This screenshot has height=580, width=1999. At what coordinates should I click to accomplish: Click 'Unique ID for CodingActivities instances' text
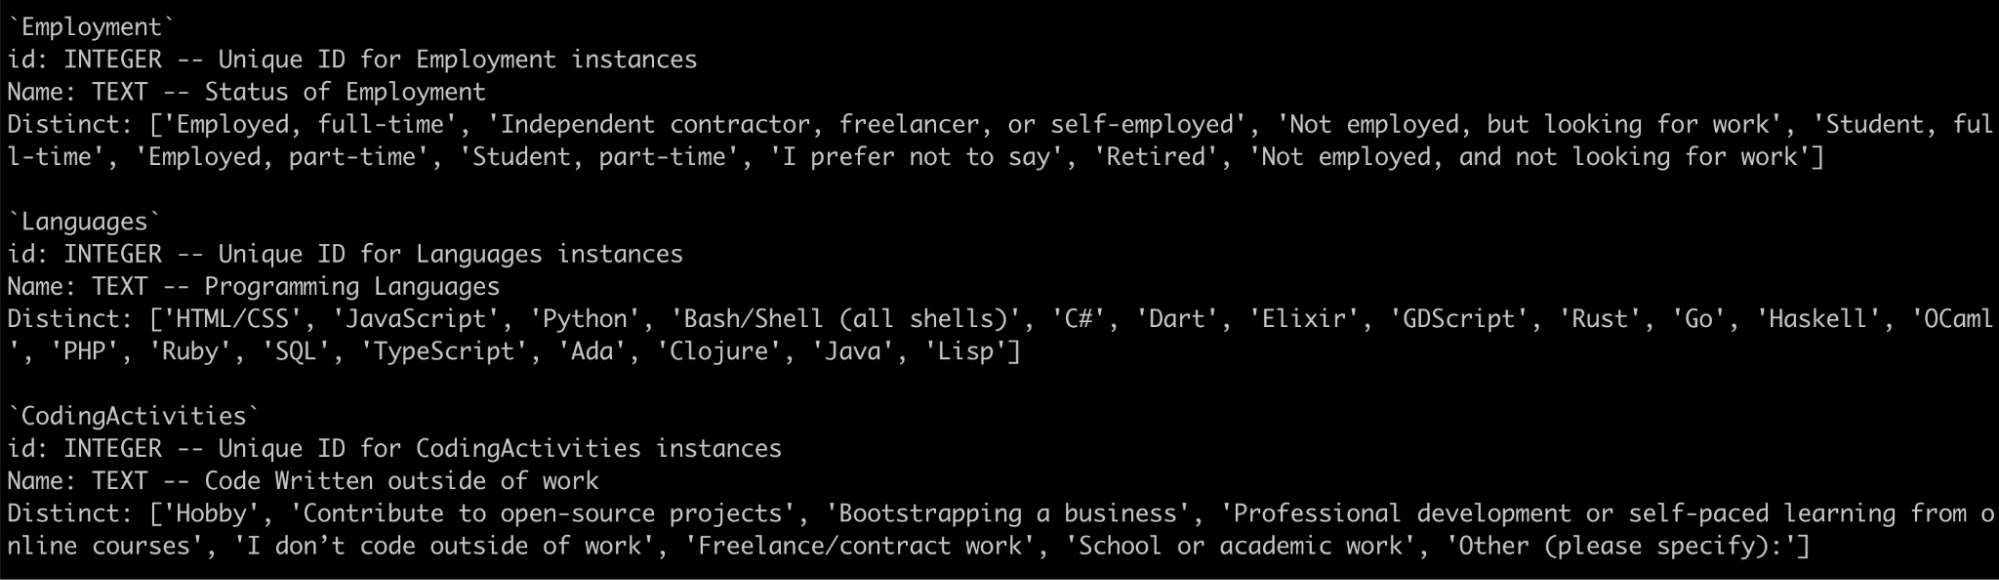(x=499, y=449)
